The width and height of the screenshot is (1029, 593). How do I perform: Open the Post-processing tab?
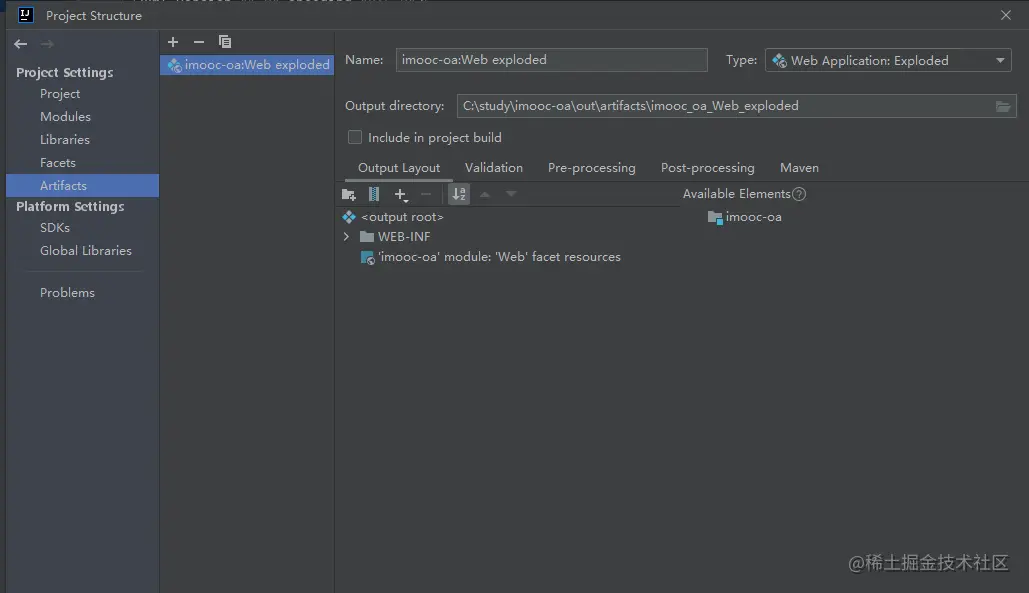[707, 168]
